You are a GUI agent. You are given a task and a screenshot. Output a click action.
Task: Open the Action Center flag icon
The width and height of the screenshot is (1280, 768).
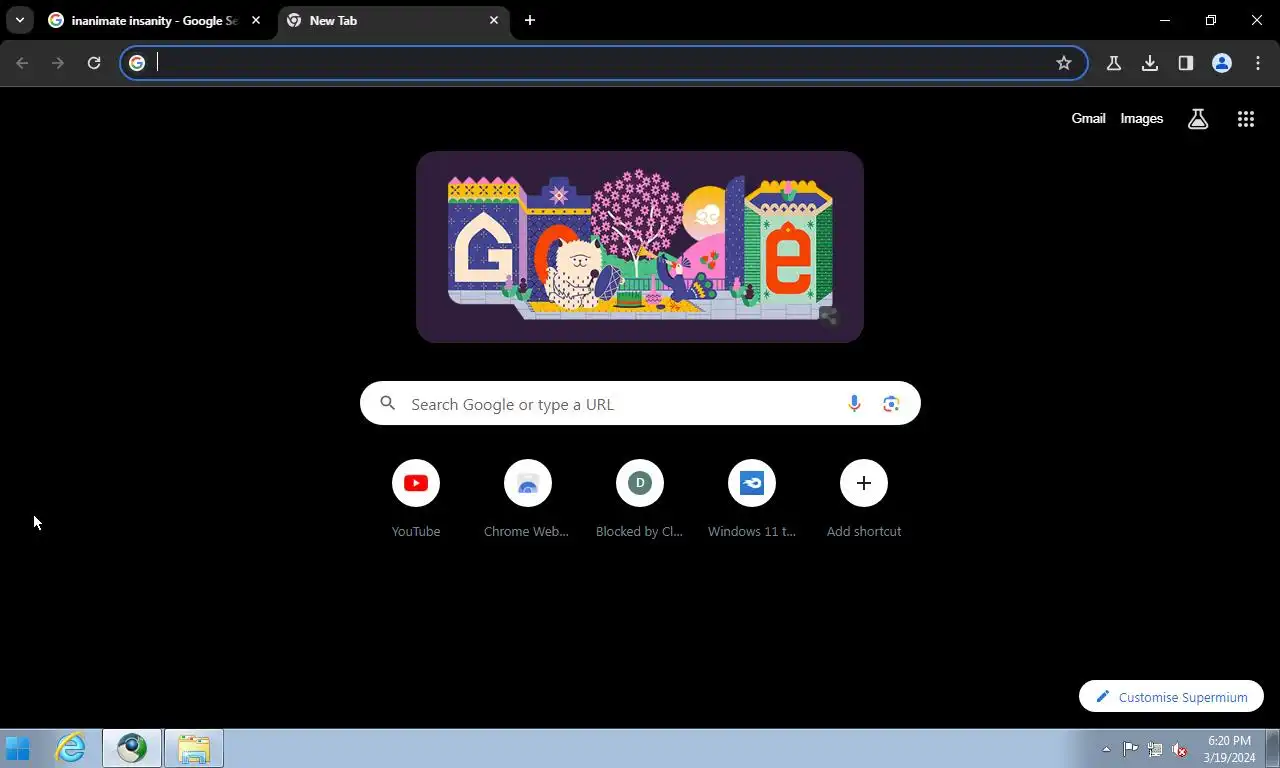point(1130,749)
